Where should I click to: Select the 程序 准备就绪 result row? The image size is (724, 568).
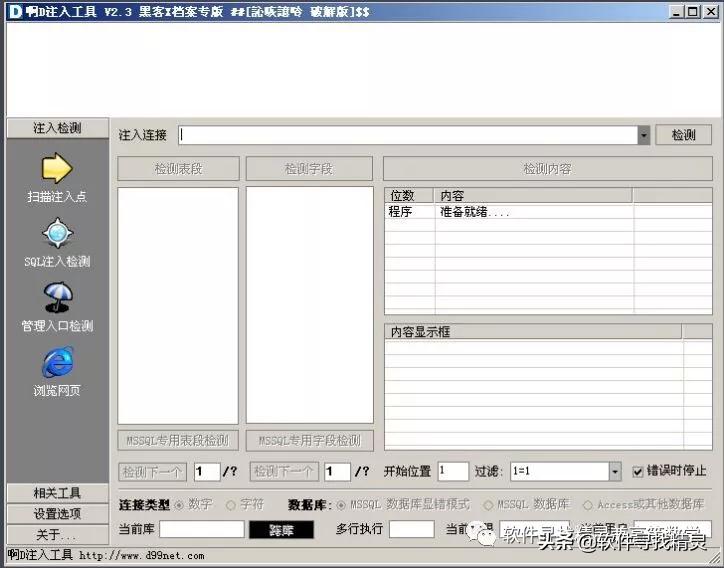click(548, 211)
